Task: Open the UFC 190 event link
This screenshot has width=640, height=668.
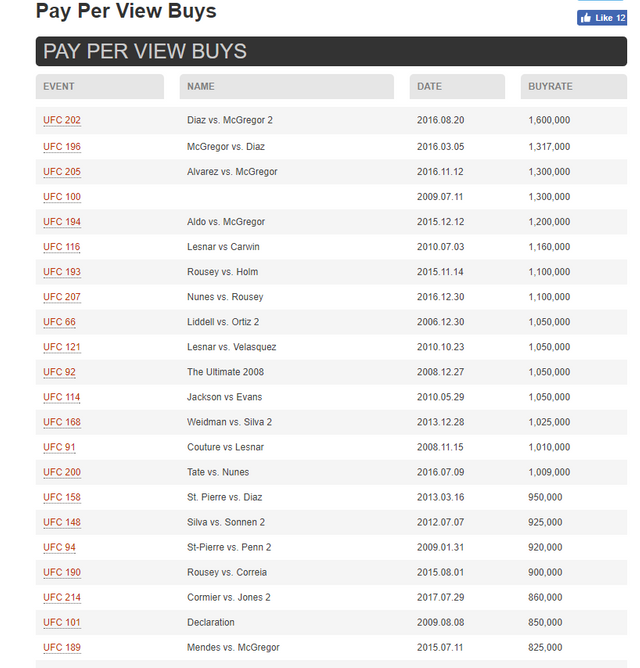Action: tap(62, 573)
